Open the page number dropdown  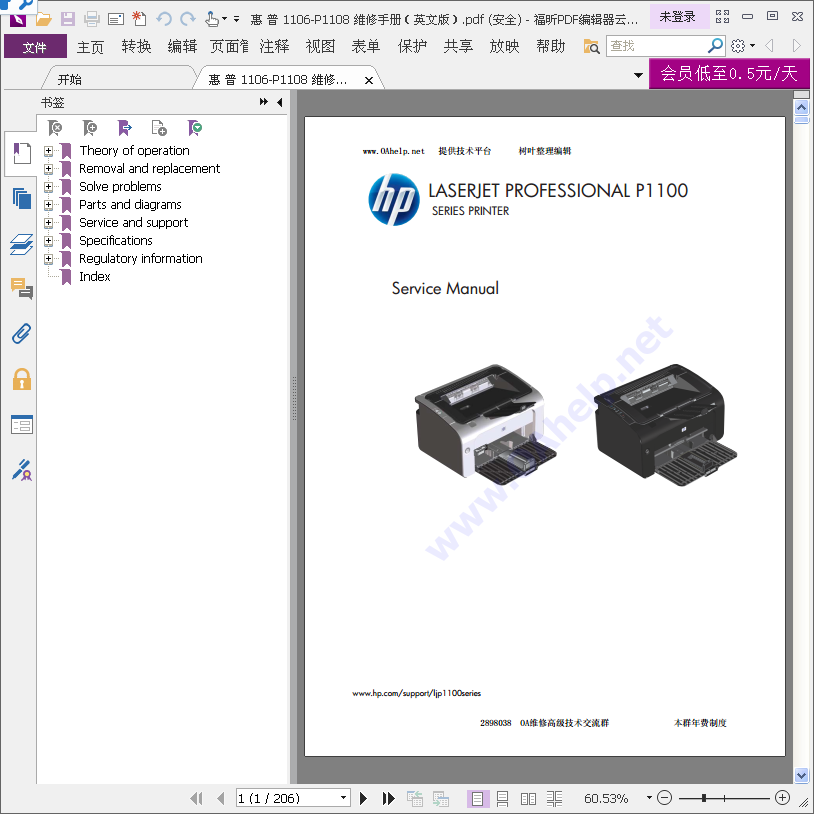coord(343,798)
